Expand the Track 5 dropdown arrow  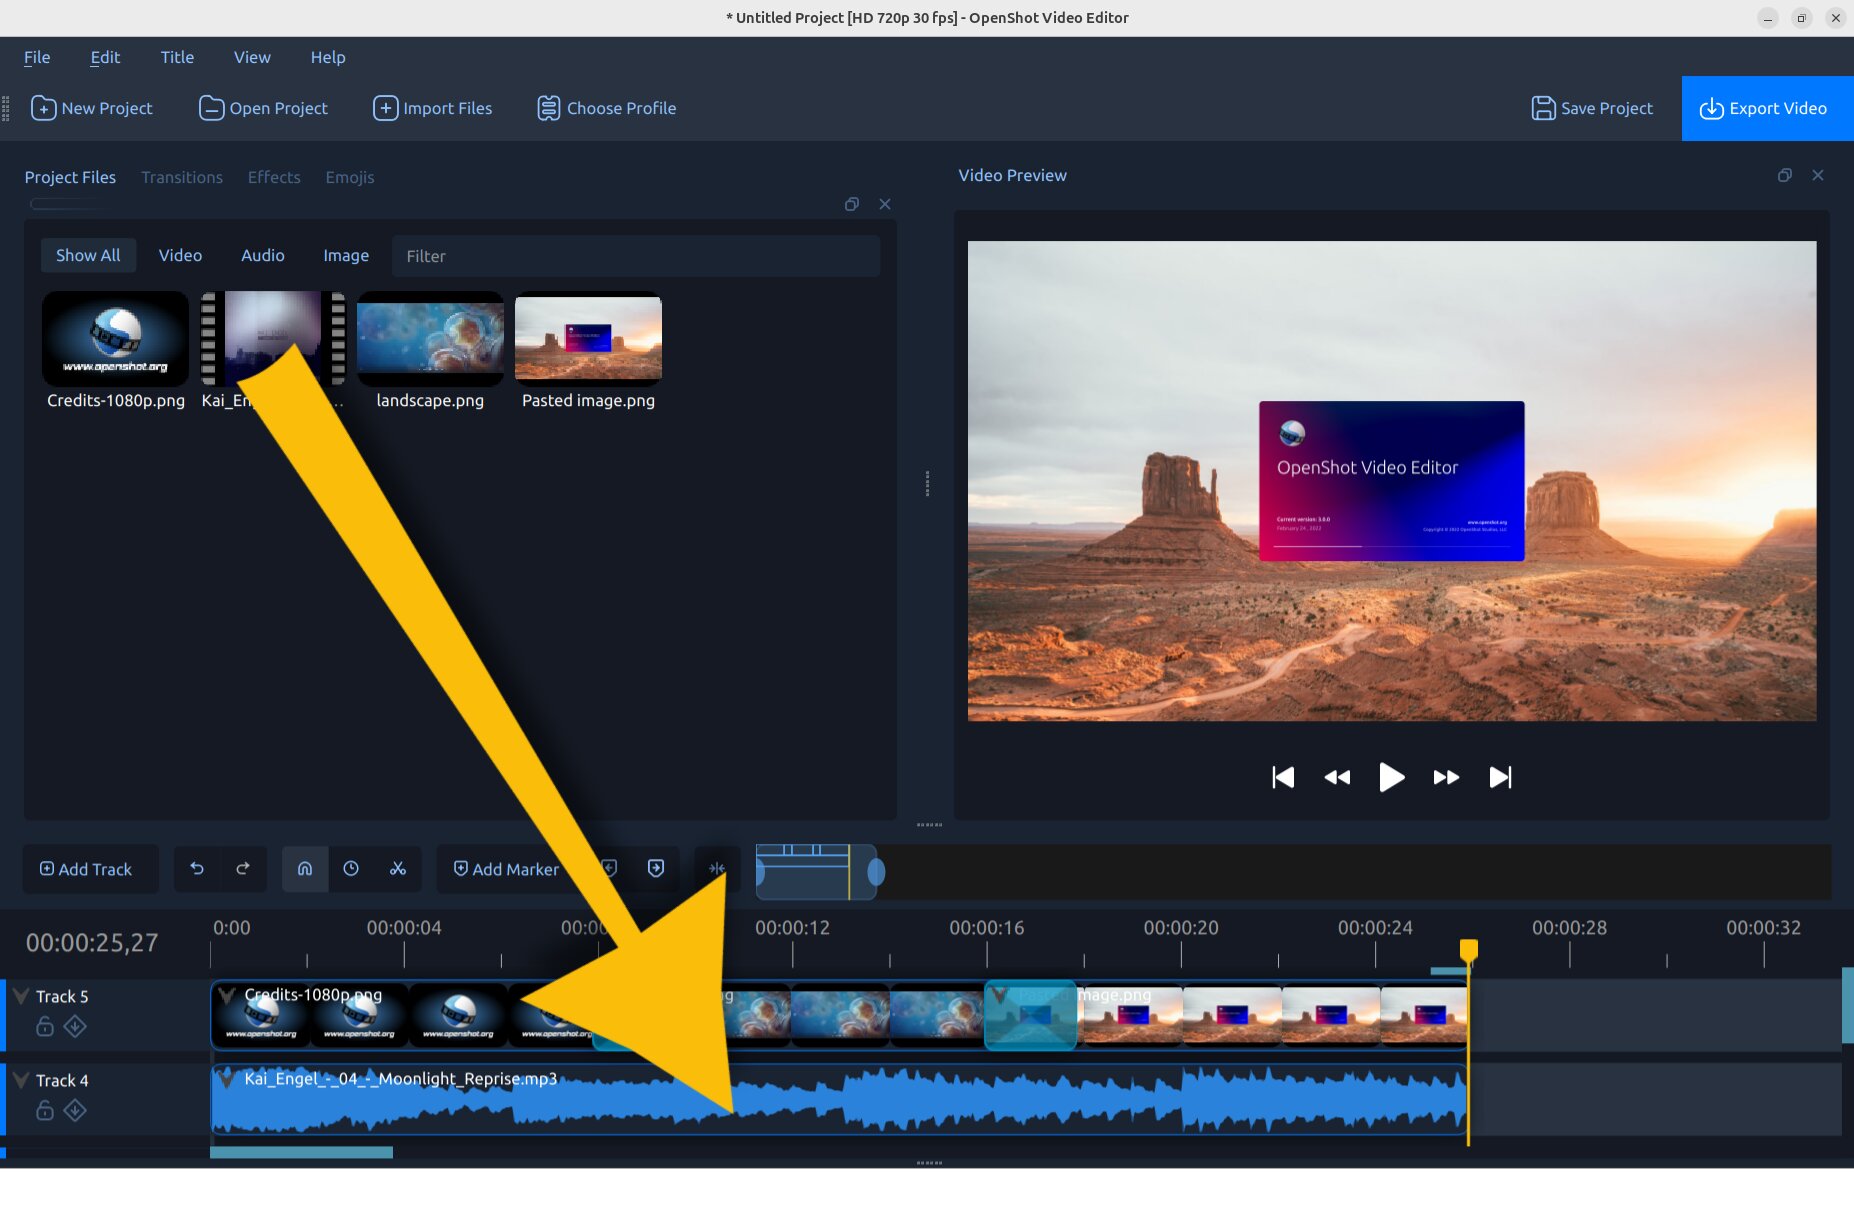tap(21, 996)
